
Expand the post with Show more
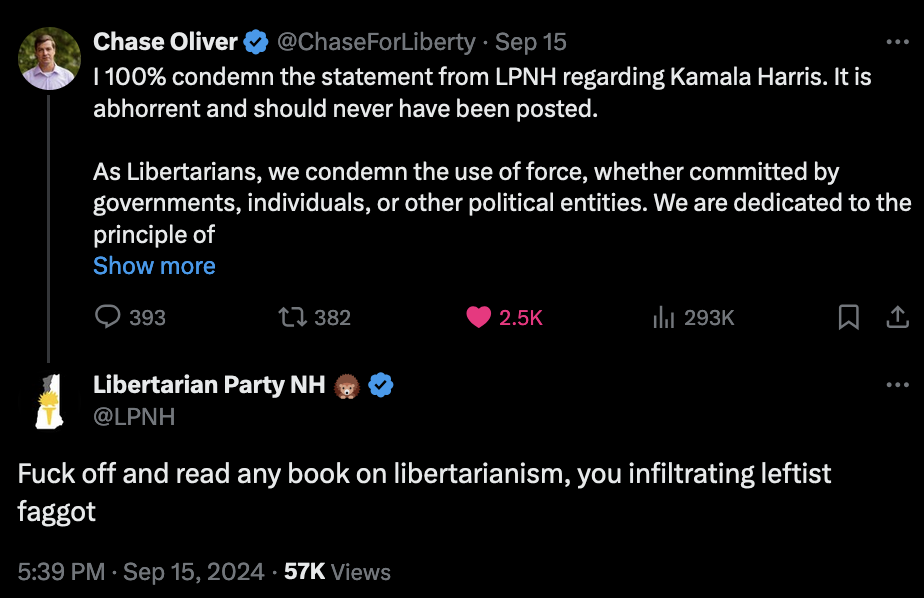pyautogui.click(x=154, y=266)
